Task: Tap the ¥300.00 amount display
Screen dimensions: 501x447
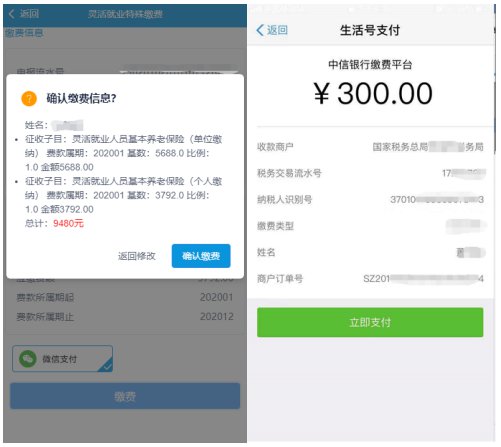Action: coord(373,93)
